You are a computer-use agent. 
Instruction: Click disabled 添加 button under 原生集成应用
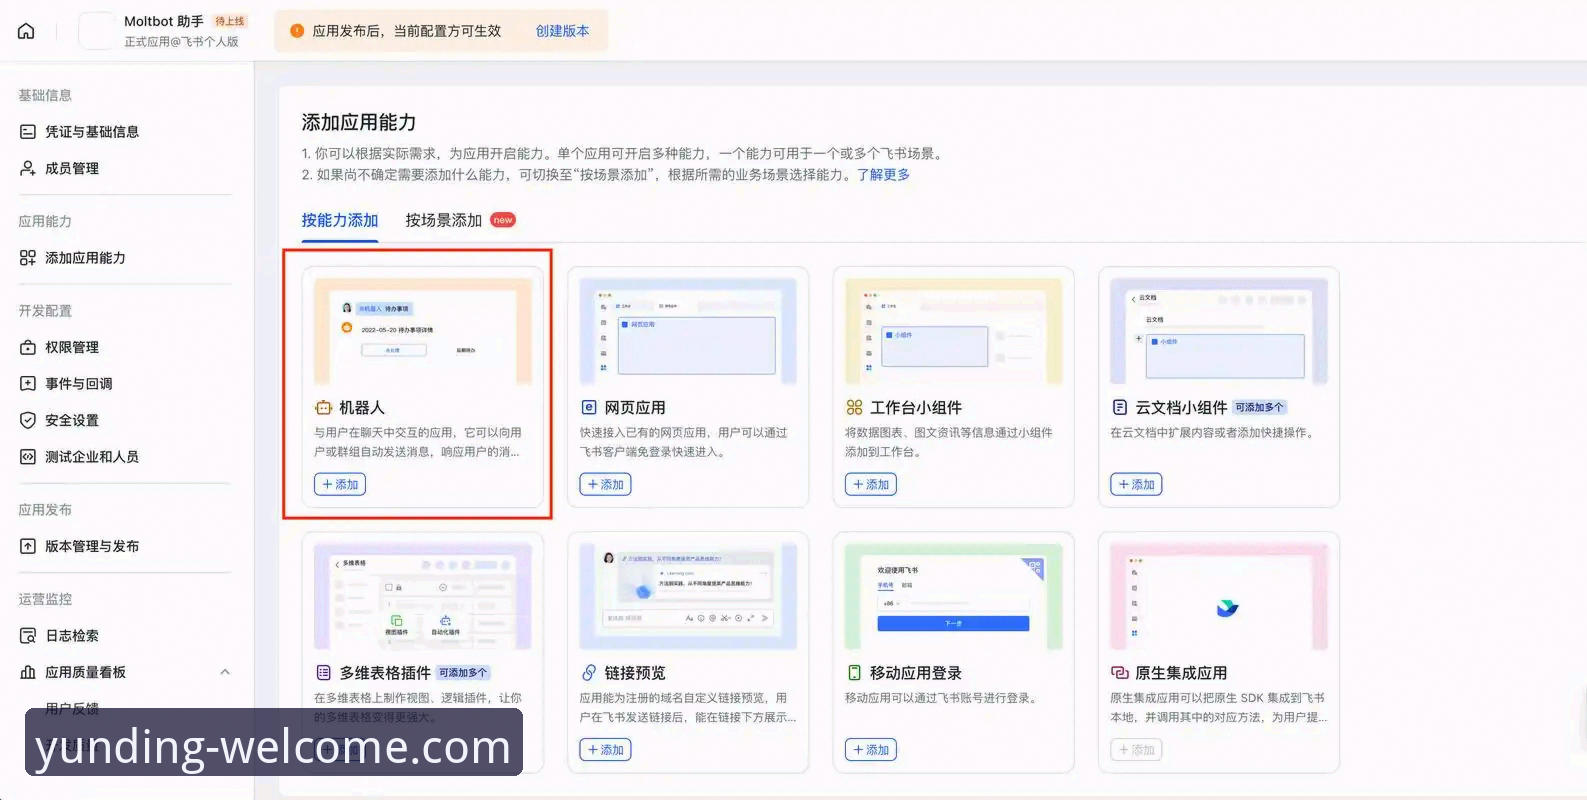pyautogui.click(x=1136, y=750)
